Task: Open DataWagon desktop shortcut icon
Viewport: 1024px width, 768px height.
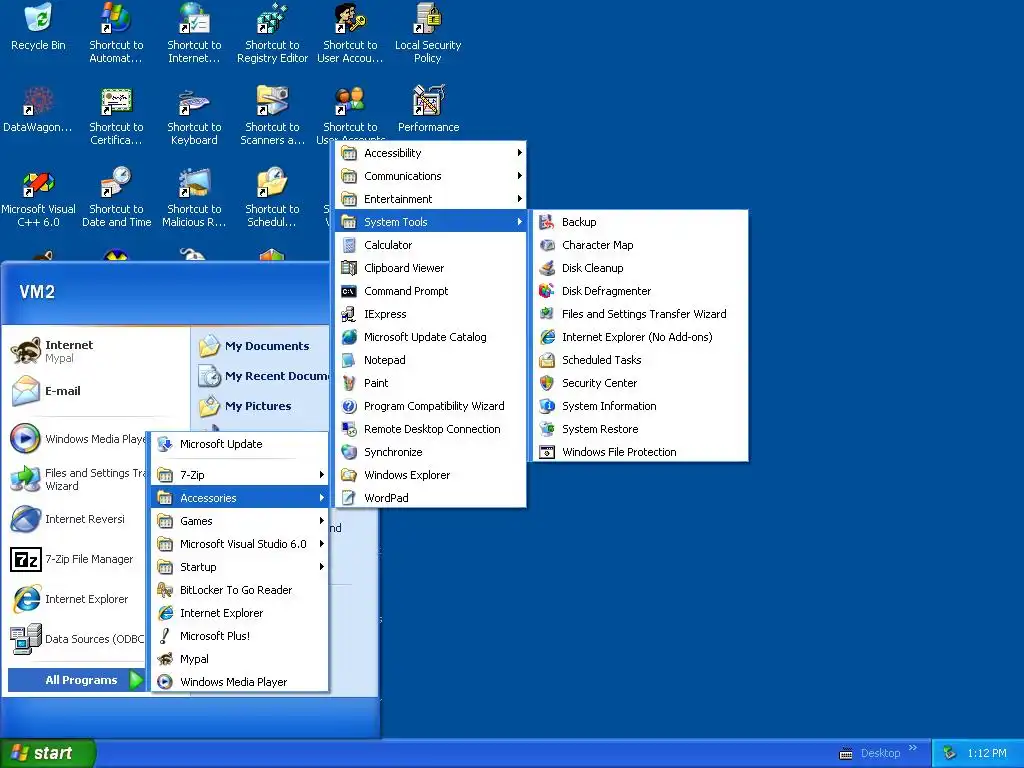Action: [38, 108]
